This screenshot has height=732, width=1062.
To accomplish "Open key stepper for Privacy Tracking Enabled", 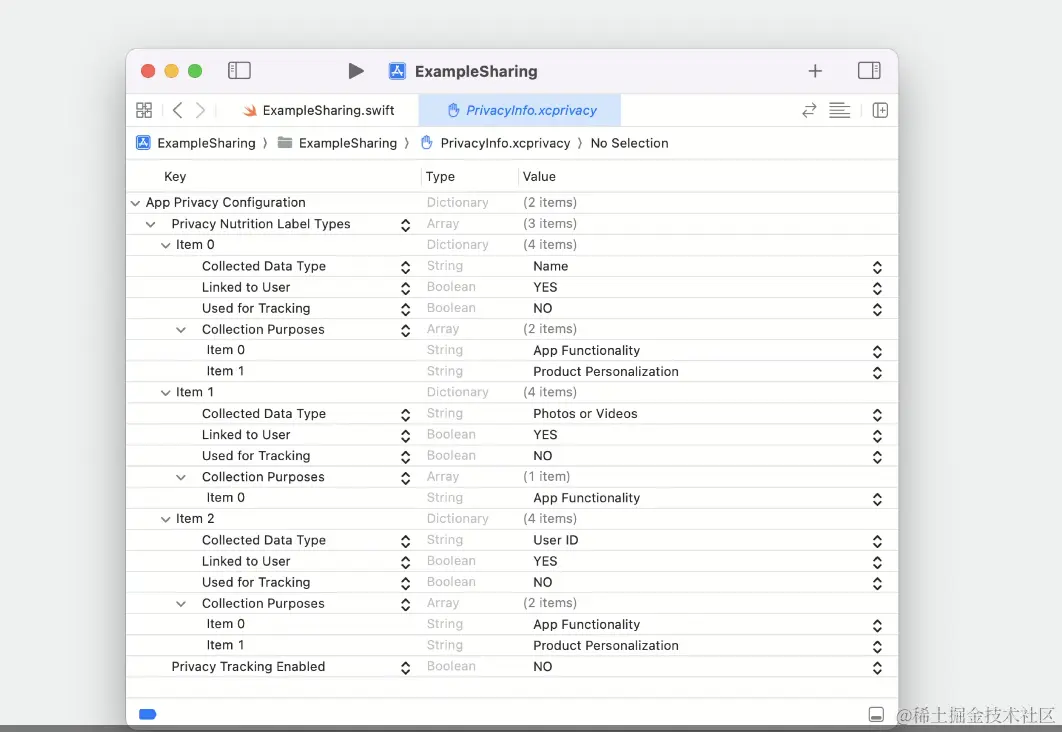I will click(405, 668).
